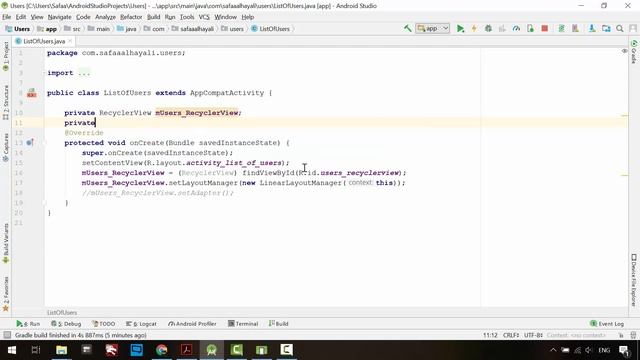Open the Window menu

coord(225,17)
